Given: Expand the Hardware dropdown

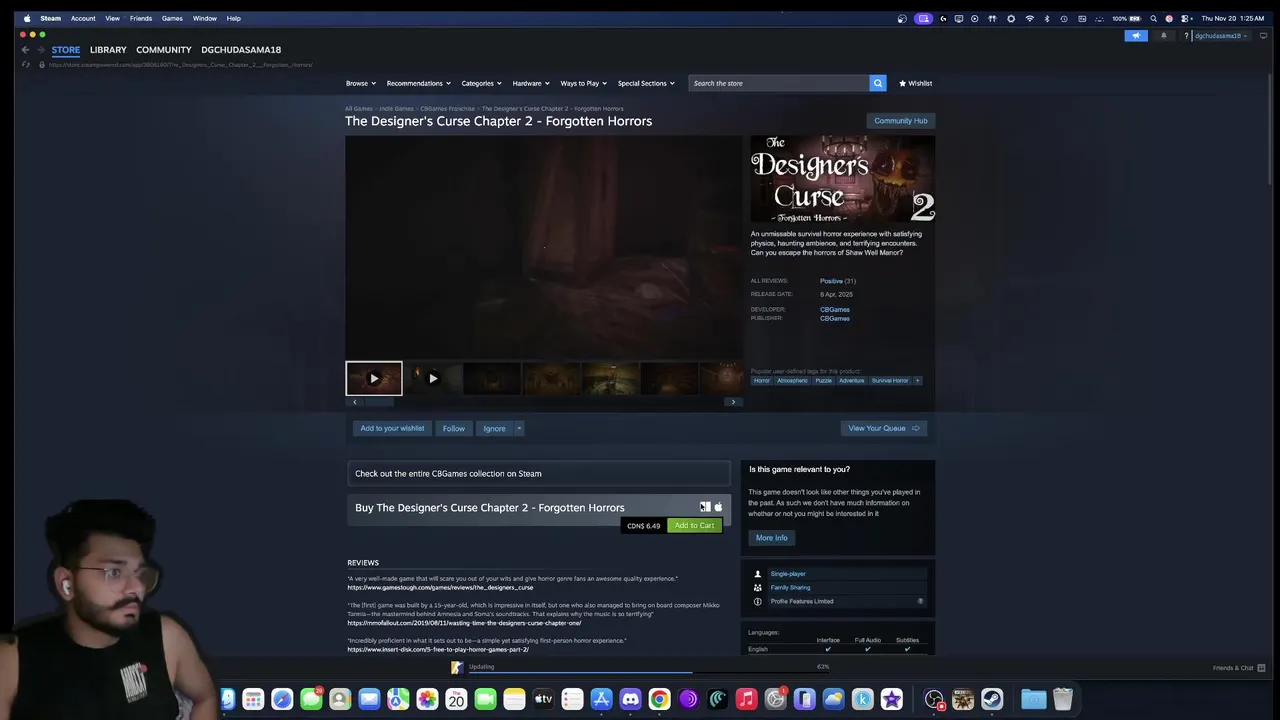Looking at the screenshot, I should click(x=531, y=83).
